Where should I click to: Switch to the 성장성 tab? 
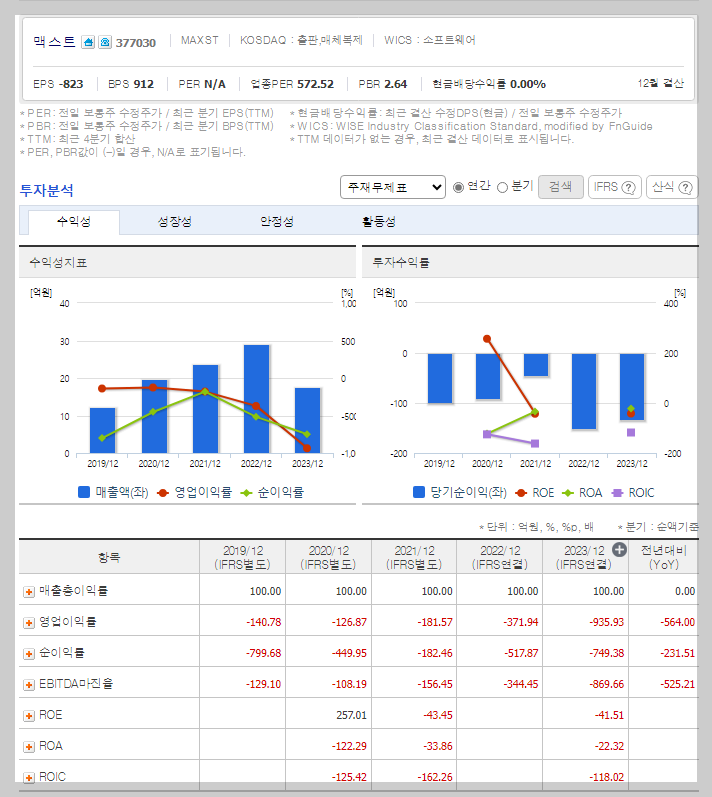pyautogui.click(x=175, y=222)
